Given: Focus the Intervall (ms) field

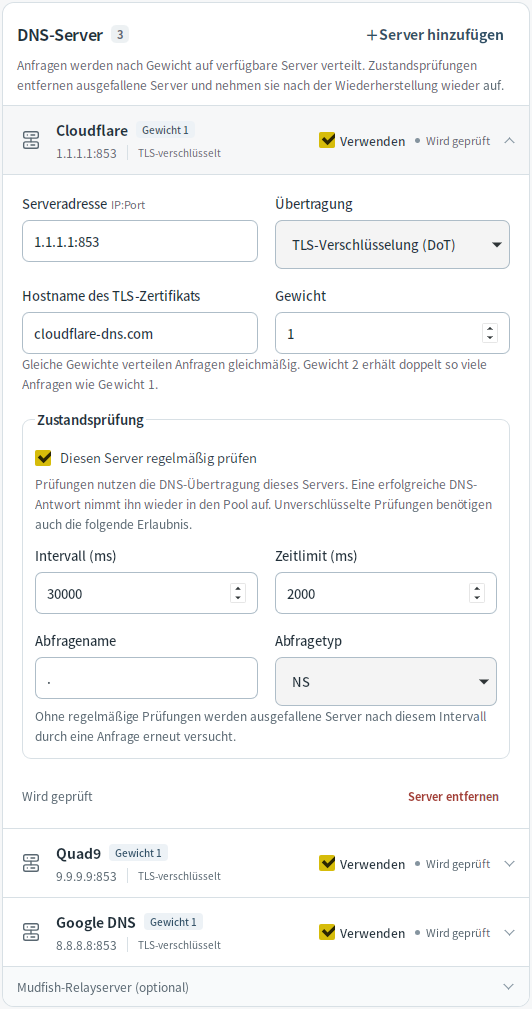Looking at the screenshot, I should [146, 593].
